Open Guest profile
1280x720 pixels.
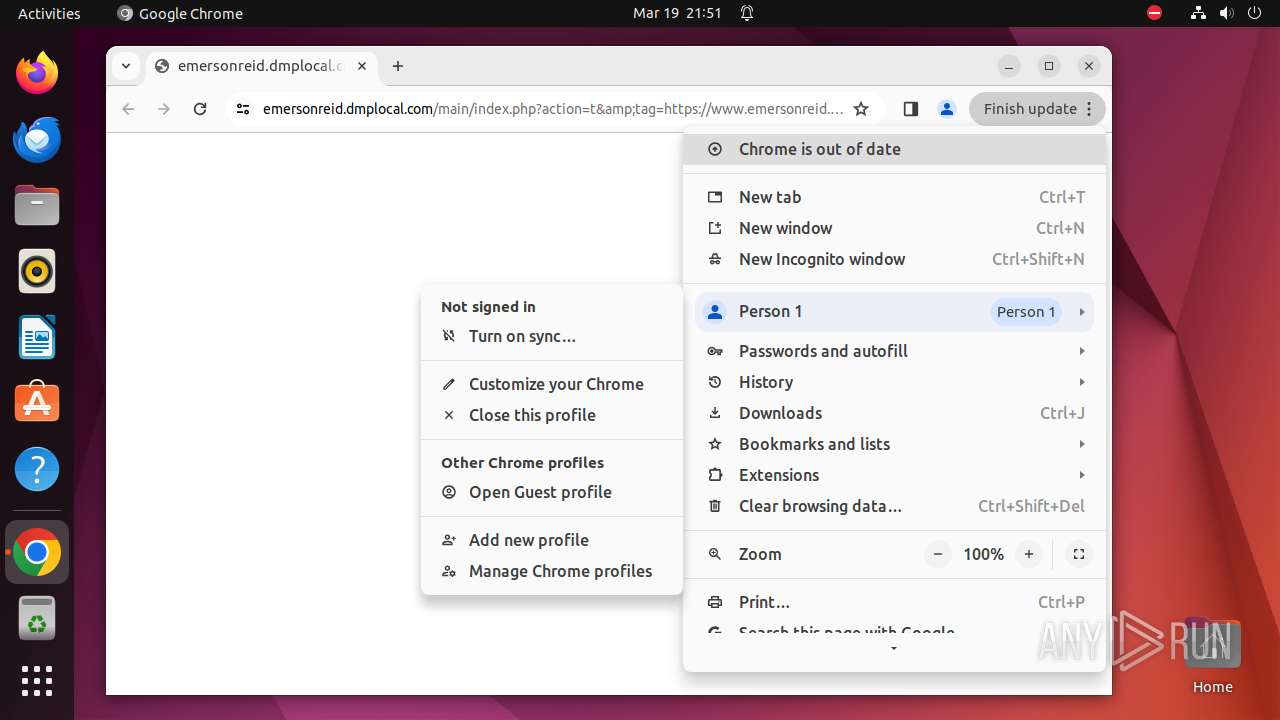tap(552, 492)
